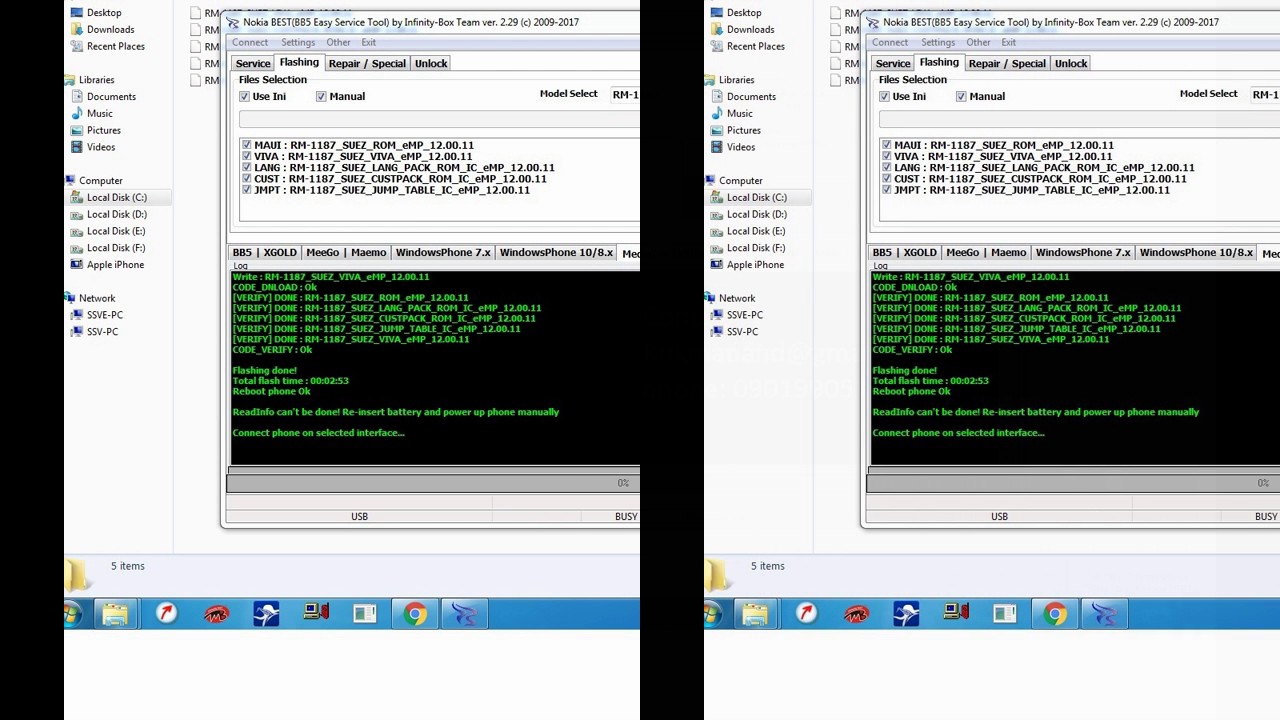This screenshot has height=720, width=1280.
Task: Switch to the Service tab in left window
Action: (253, 63)
